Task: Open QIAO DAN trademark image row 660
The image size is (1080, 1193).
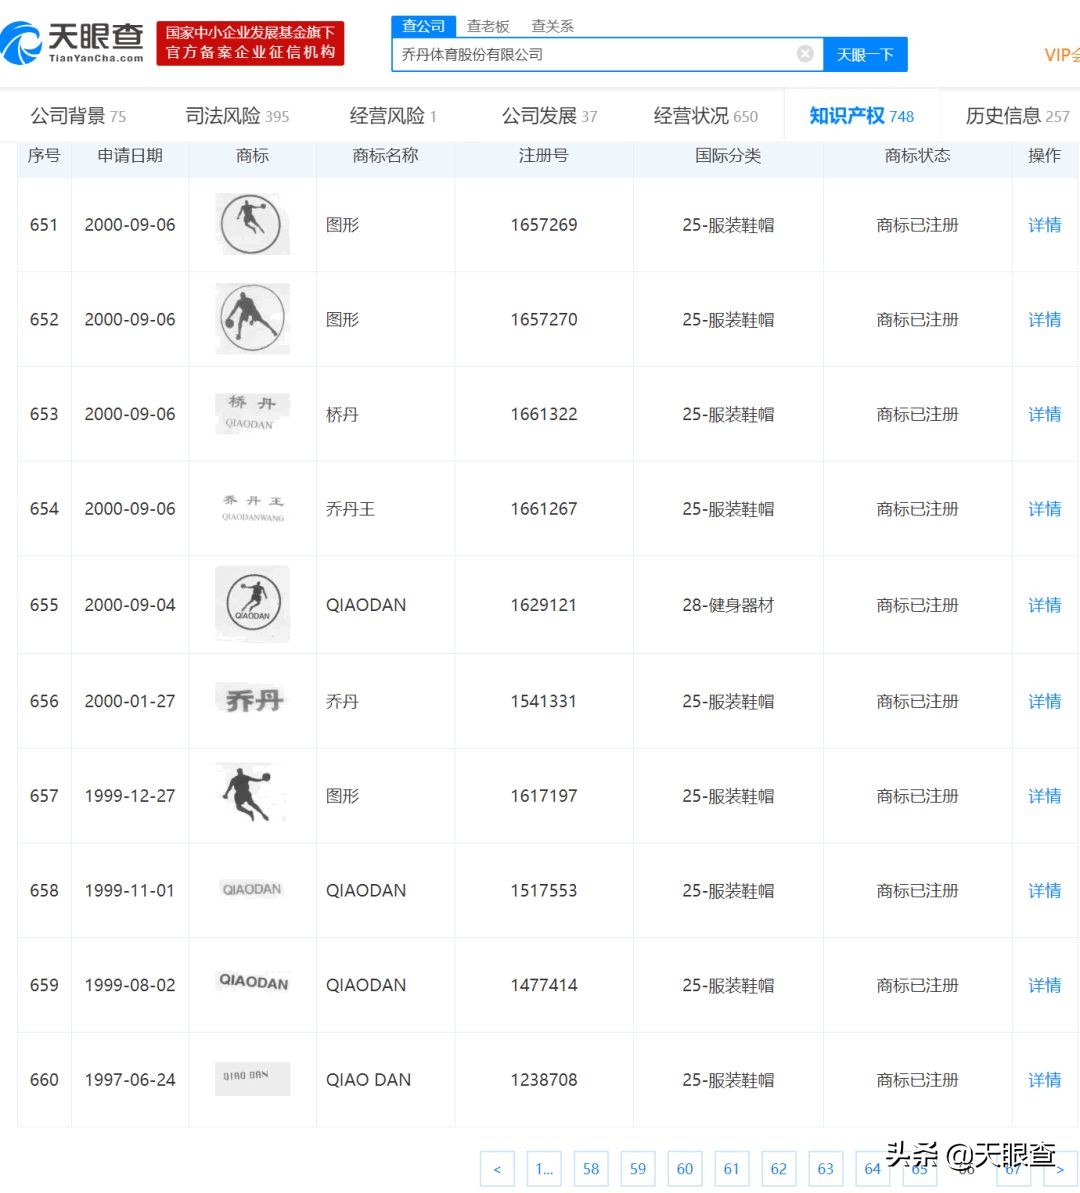Action: [x=252, y=1078]
